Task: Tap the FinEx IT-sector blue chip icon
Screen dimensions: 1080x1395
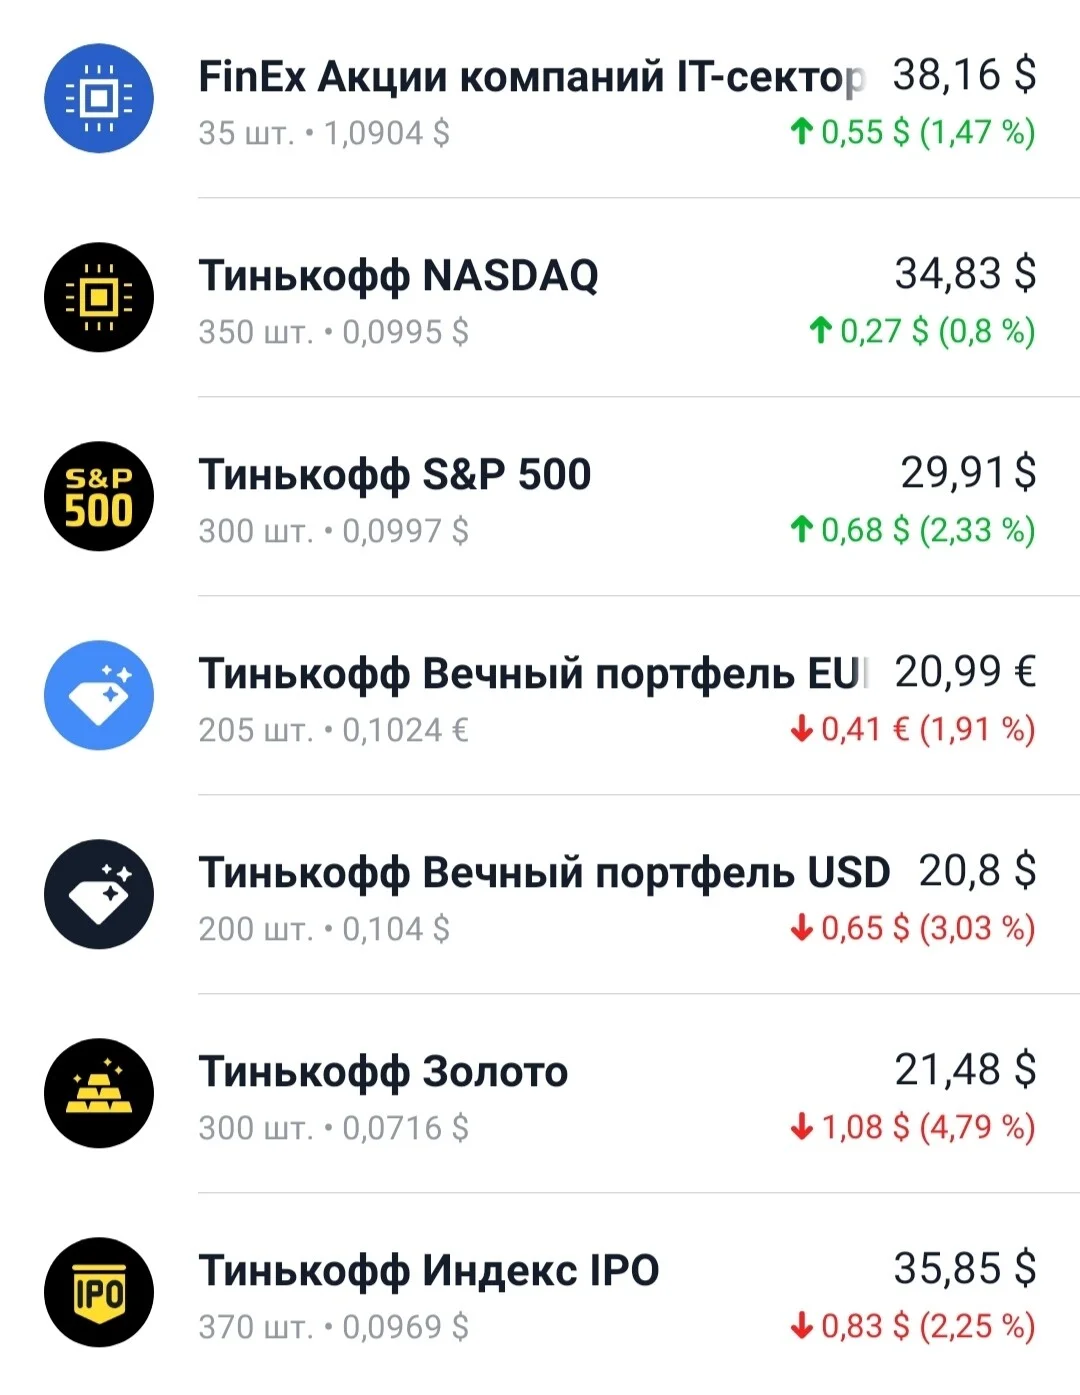Action: [99, 98]
